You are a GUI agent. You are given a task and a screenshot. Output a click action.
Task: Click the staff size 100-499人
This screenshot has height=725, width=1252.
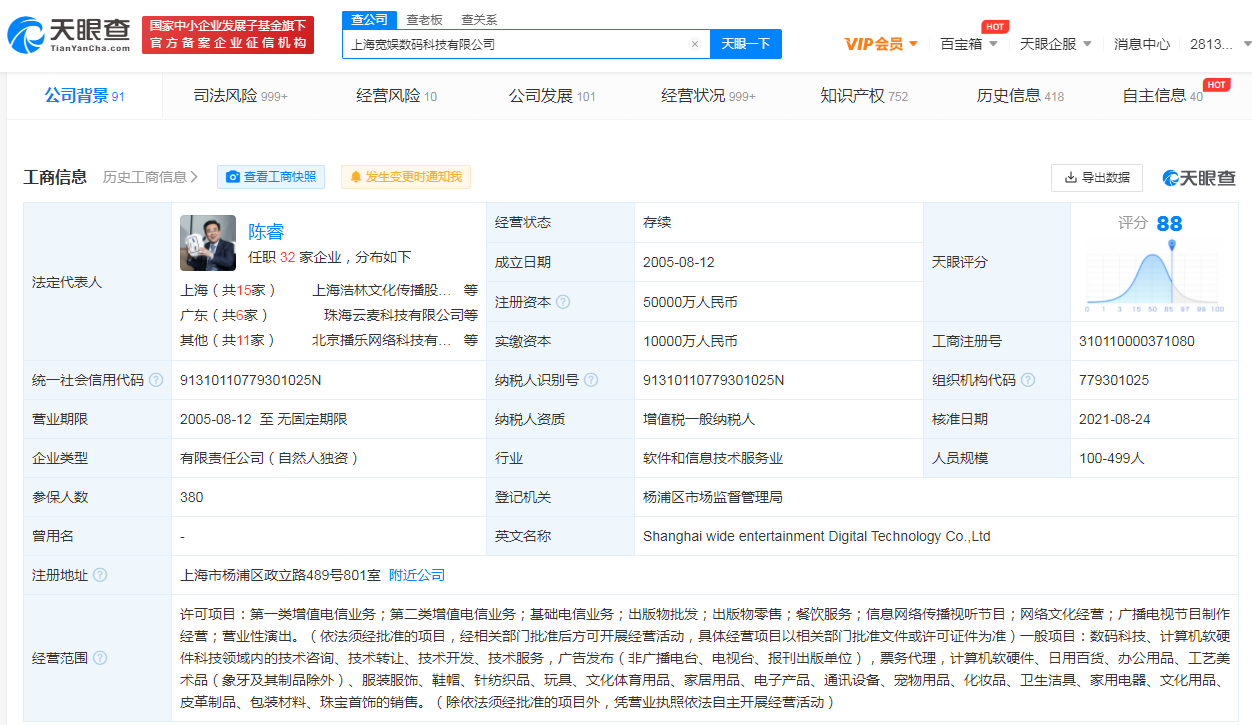tap(1112, 458)
